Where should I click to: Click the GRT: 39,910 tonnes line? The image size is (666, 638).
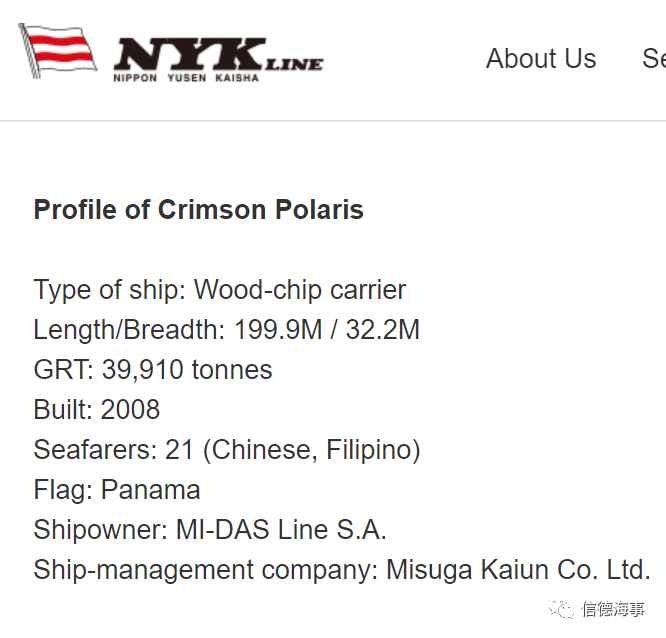pos(153,370)
